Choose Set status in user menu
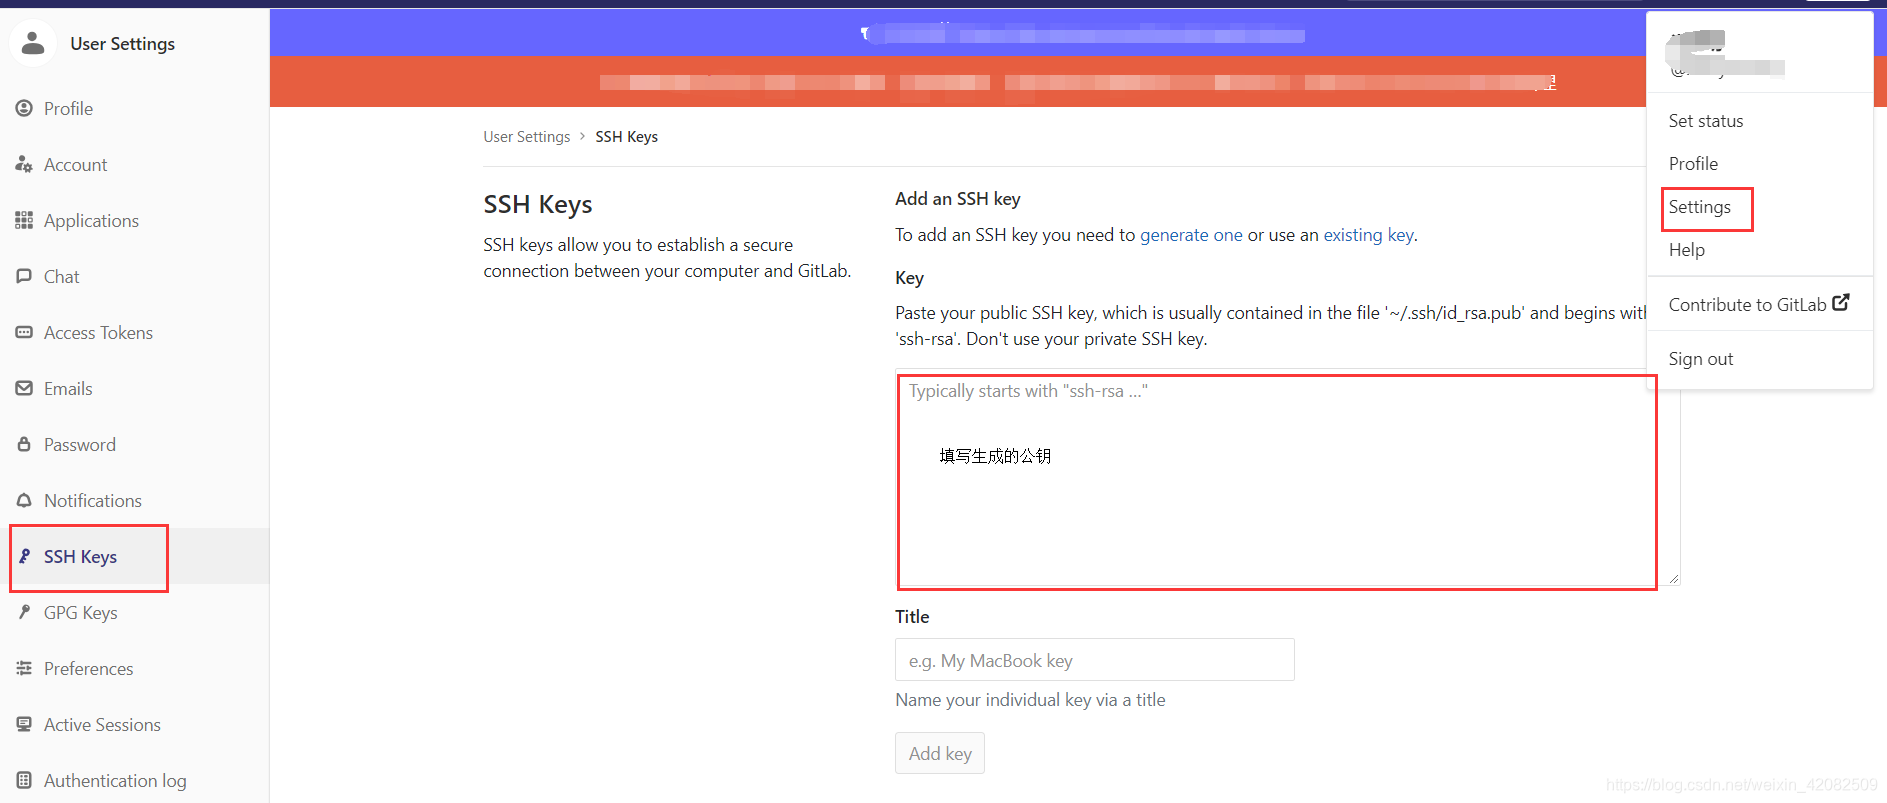 click(1706, 121)
